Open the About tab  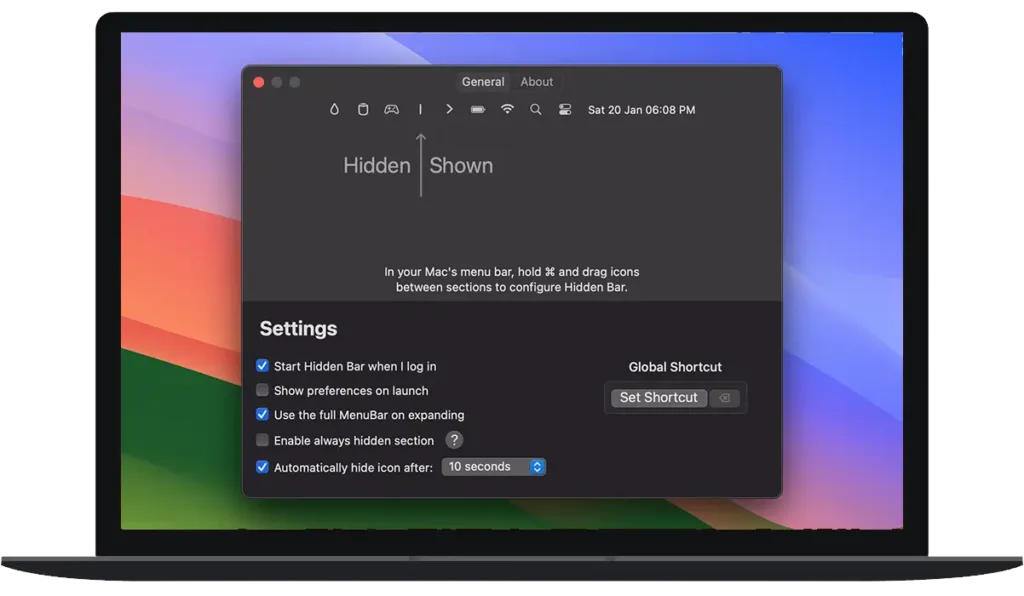tap(537, 82)
